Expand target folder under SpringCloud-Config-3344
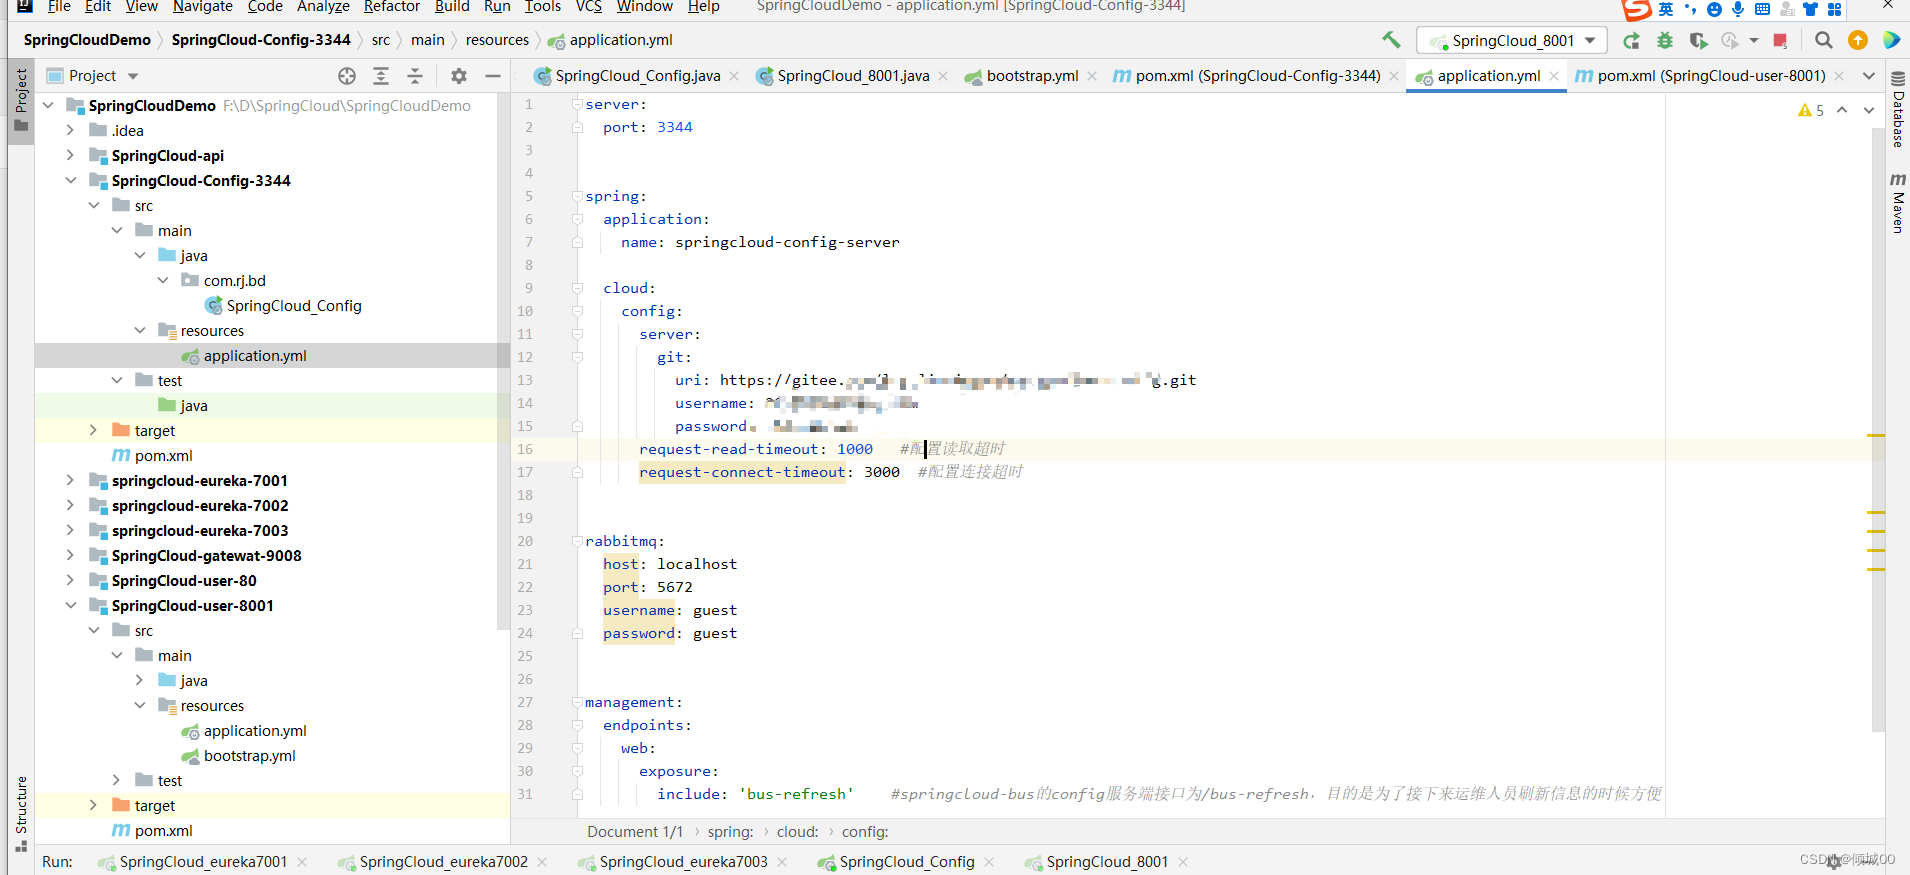1910x875 pixels. pyautogui.click(x=93, y=430)
